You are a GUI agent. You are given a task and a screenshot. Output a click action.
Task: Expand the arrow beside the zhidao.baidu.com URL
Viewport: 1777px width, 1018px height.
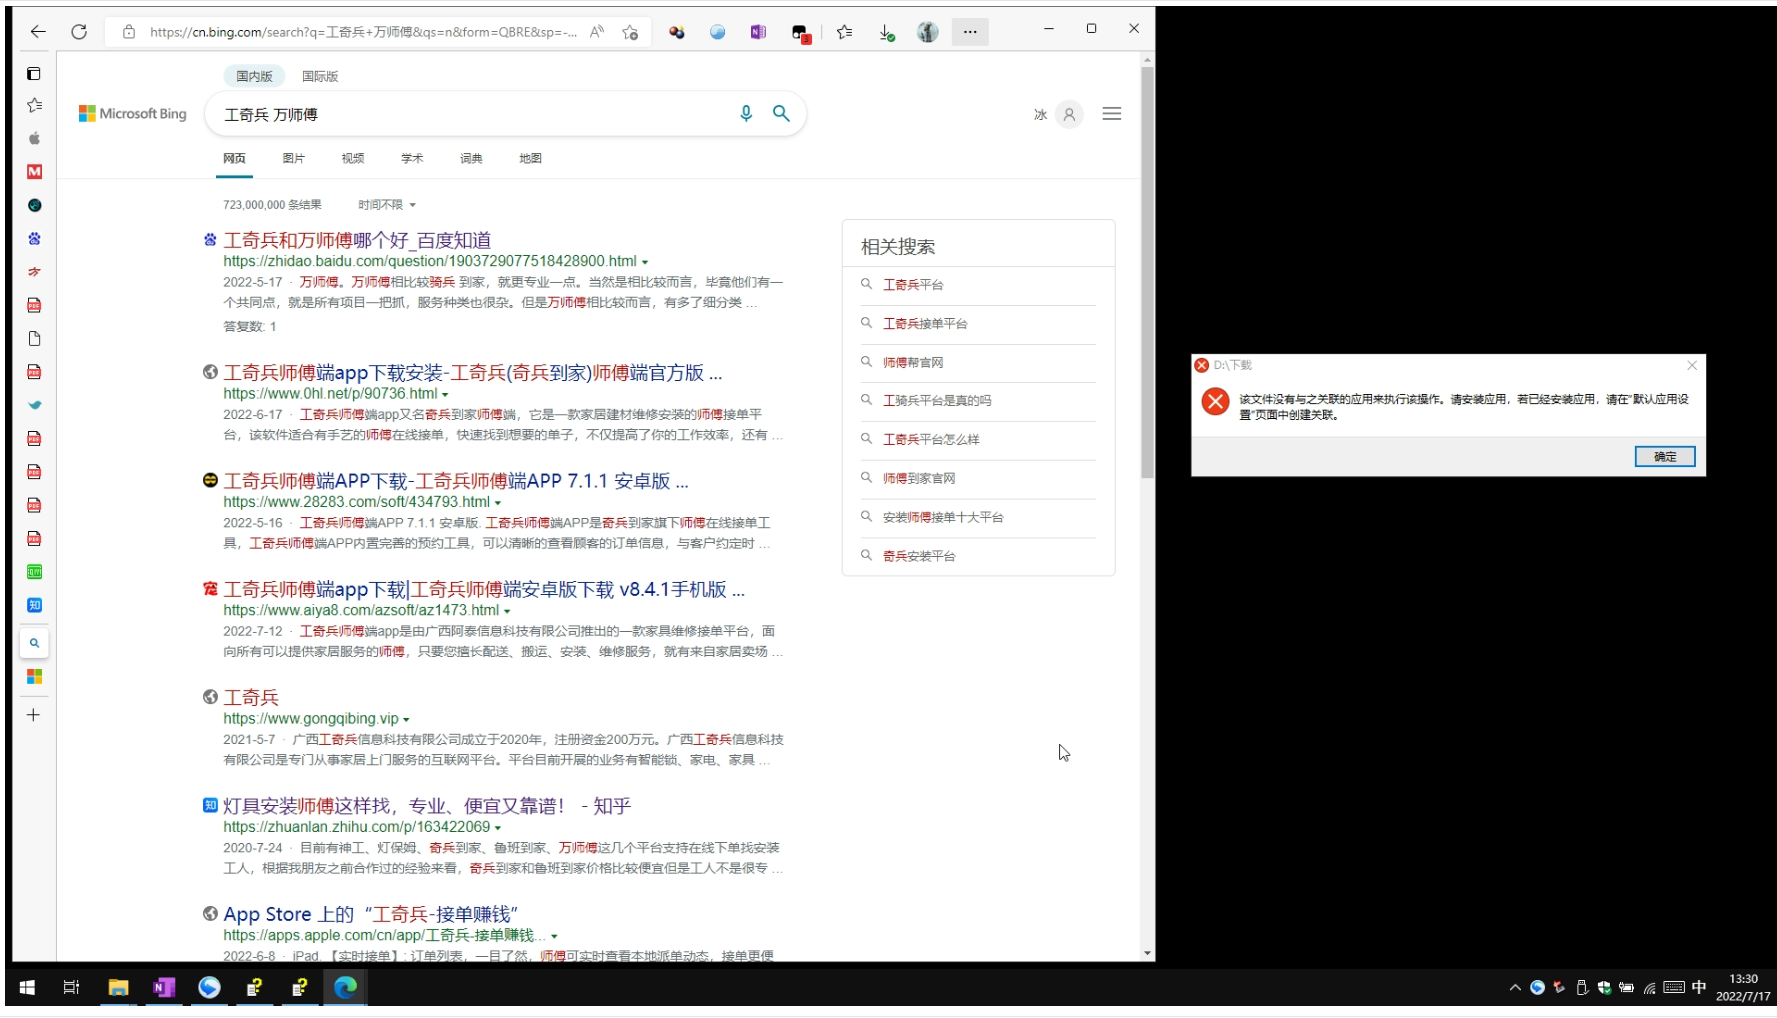645,262
